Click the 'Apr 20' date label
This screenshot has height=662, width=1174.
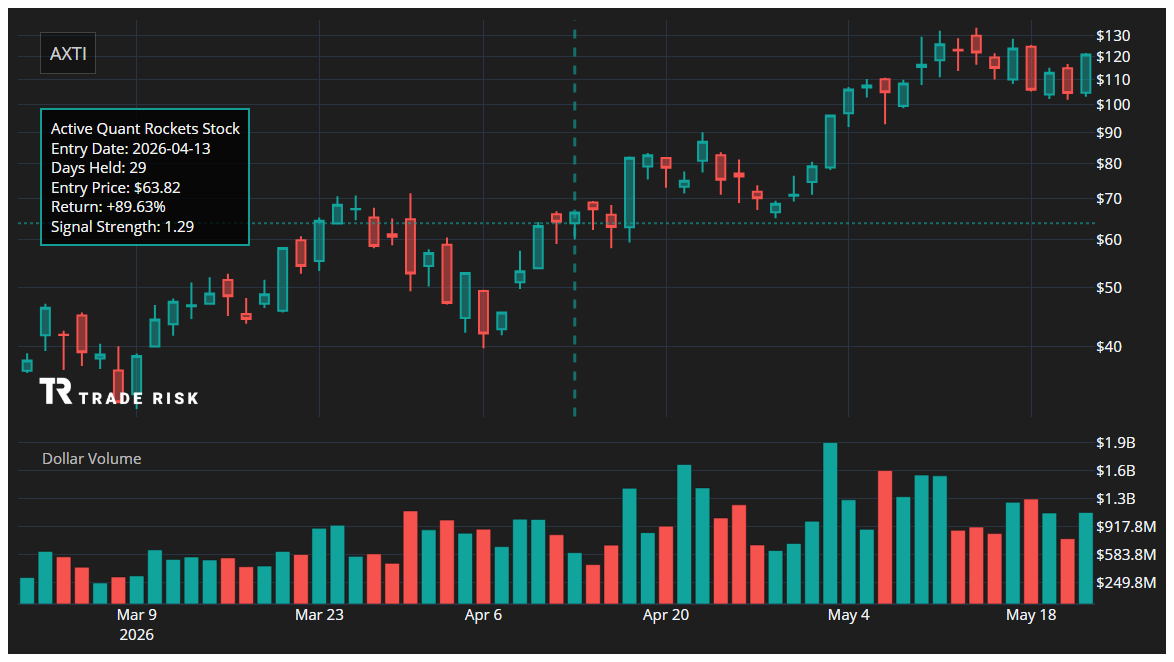(666, 615)
